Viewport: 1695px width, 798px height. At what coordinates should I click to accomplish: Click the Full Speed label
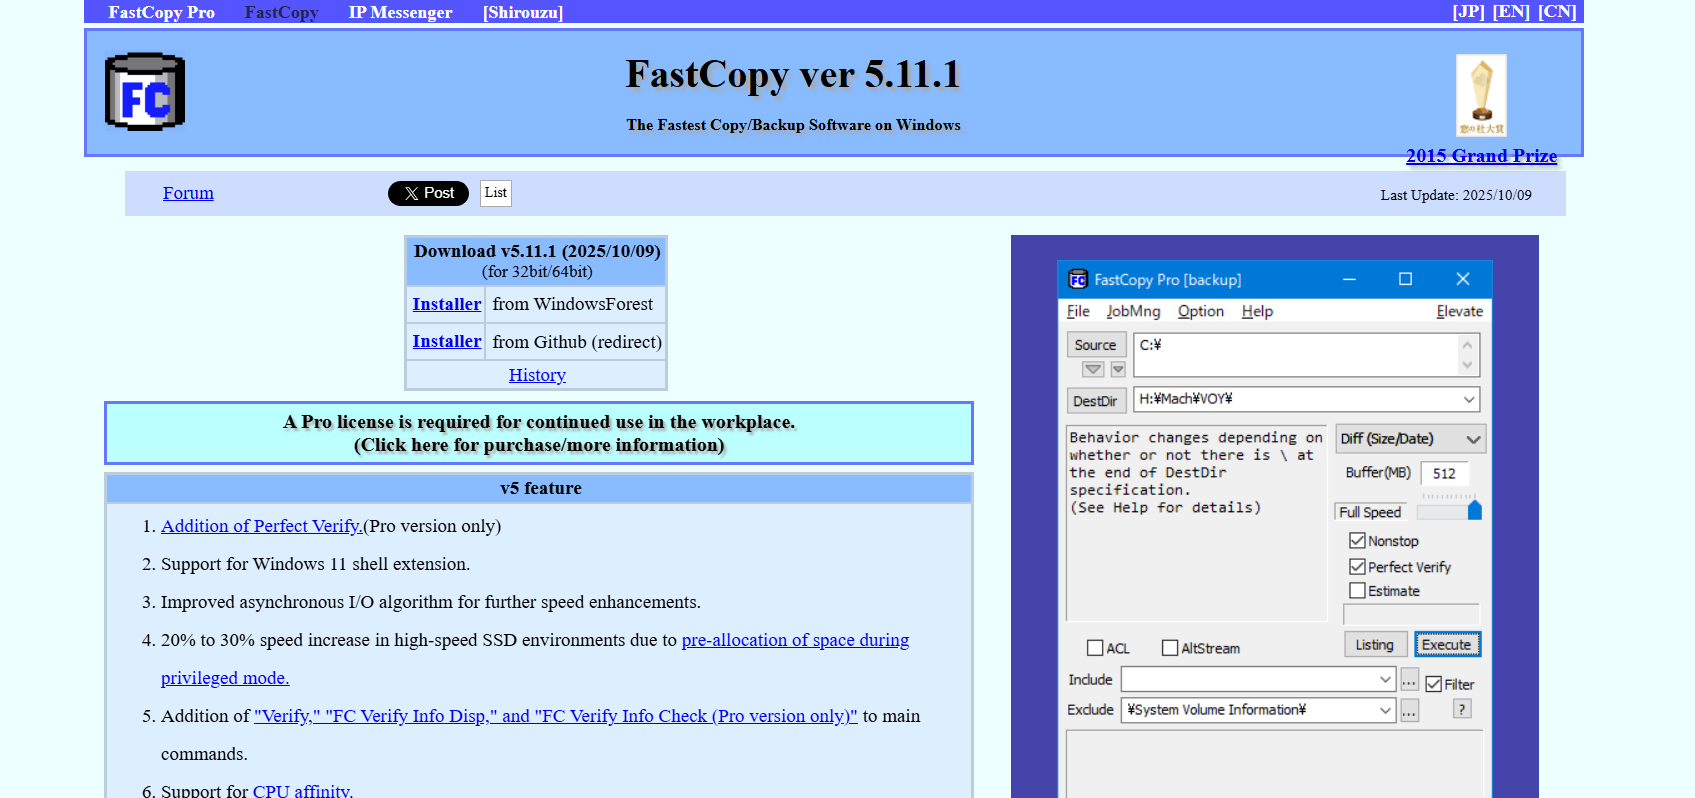pyautogui.click(x=1370, y=512)
